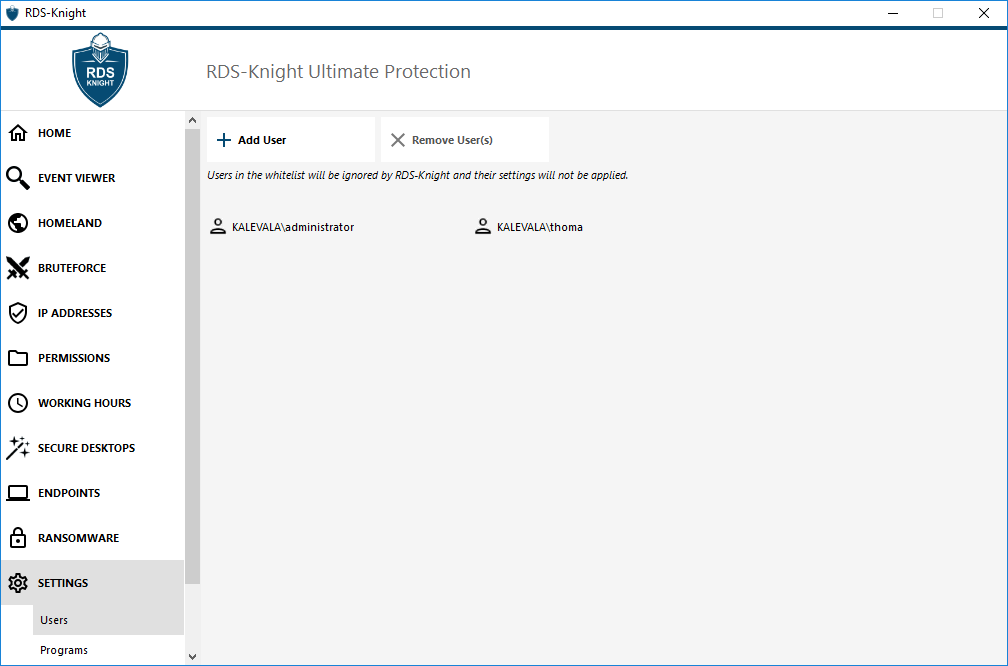Viewport: 1008px width, 666px height.
Task: Select whitelisted user KALEVALA\thoma
Action: coord(529,227)
